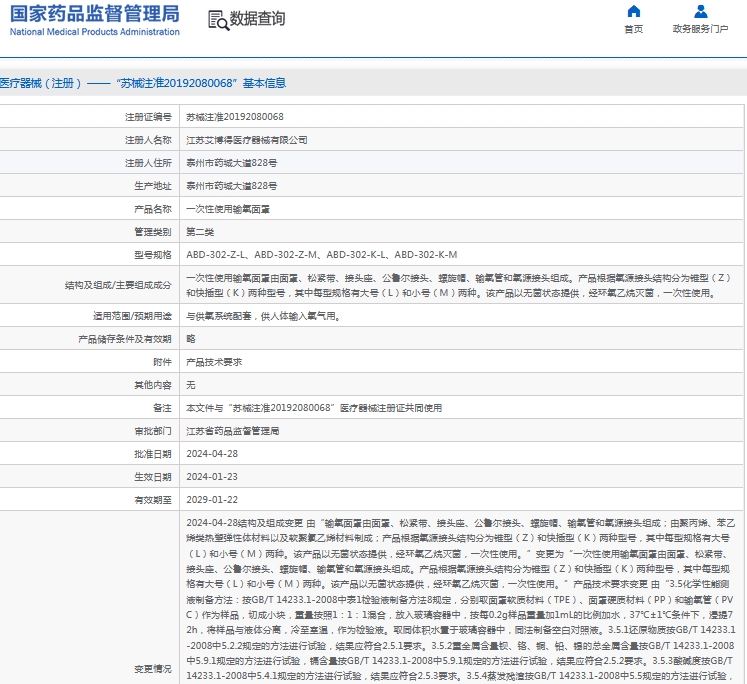Click the 变更情况 label
Screen dimensions: 747x684
(x=153, y=669)
